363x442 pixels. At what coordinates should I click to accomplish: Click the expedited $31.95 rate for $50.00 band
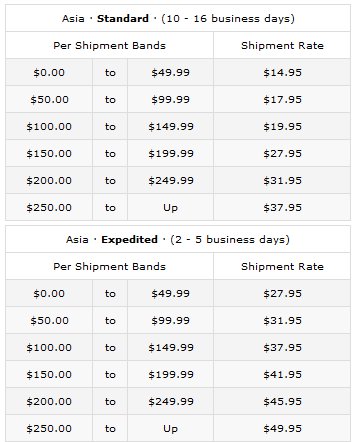tap(282, 320)
